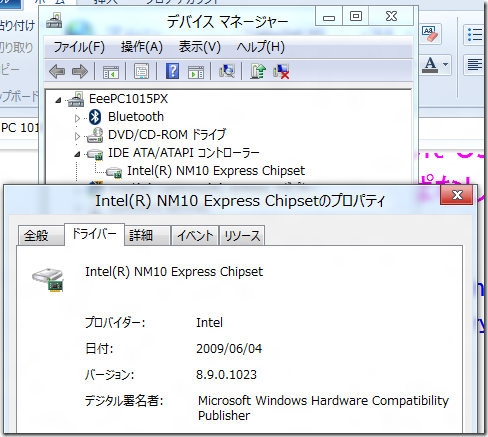The height and width of the screenshot is (437, 488).
Task: Click the プロバイダー: label
Action: pyautogui.click(x=115, y=323)
